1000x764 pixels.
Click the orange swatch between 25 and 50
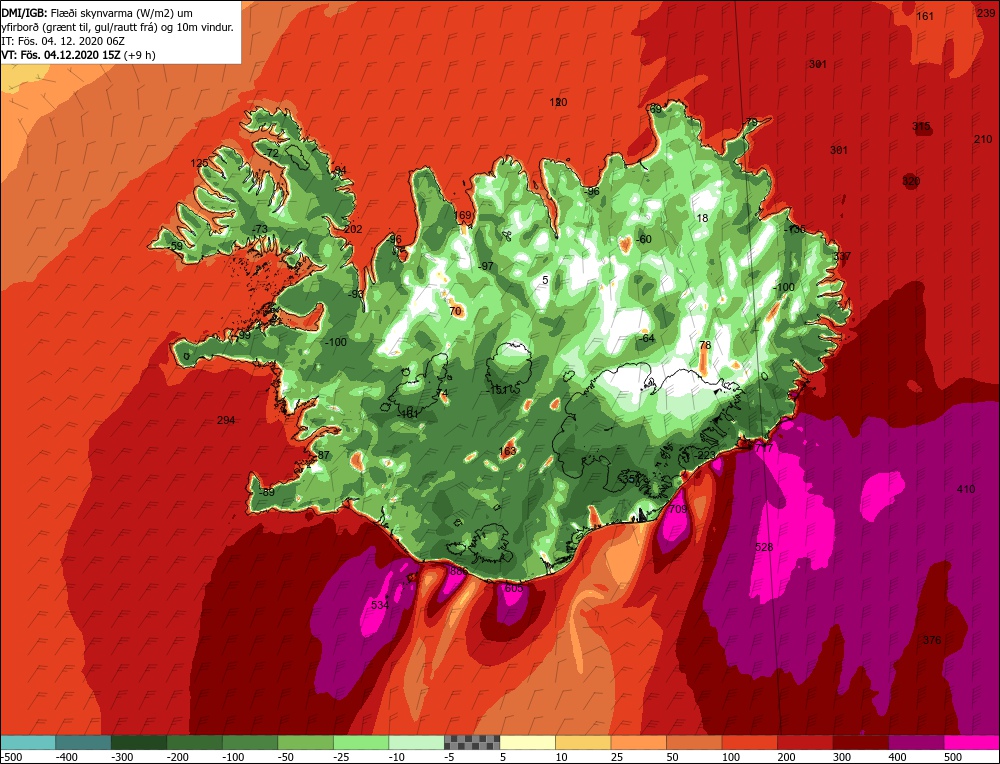click(x=638, y=742)
